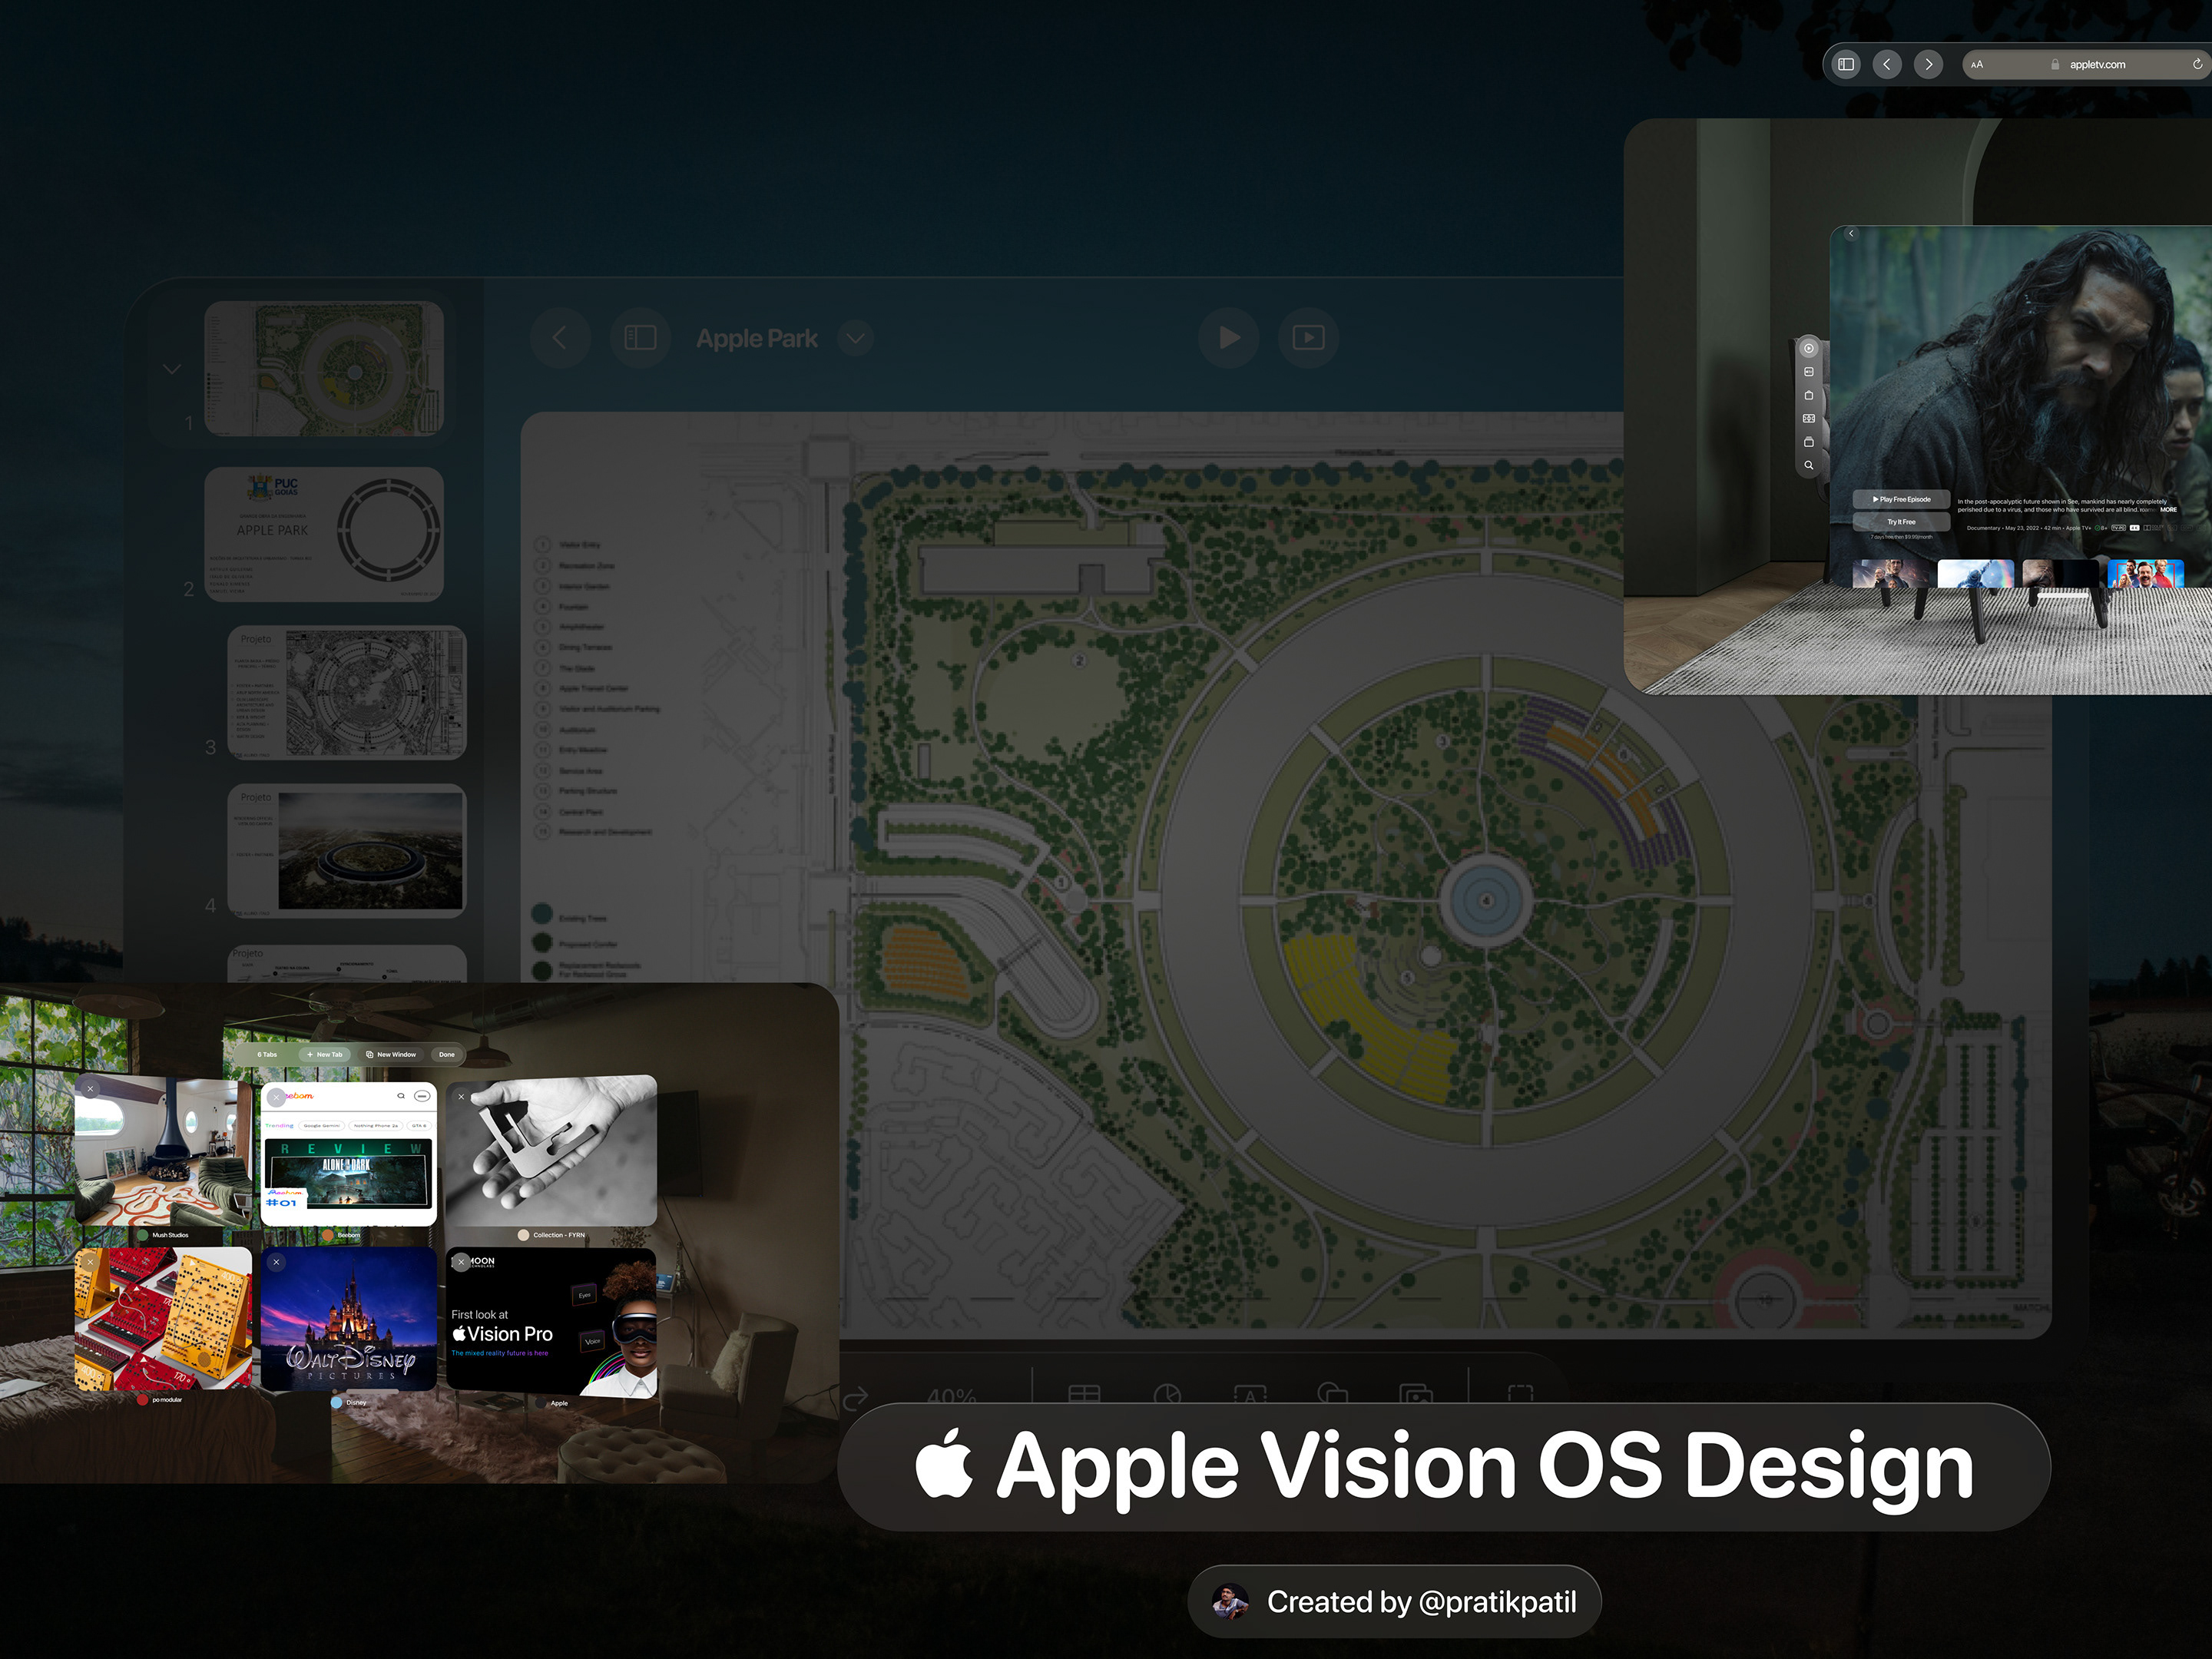
Task: Open the Walt Disney Pictures tab preview
Action: click(349, 1318)
